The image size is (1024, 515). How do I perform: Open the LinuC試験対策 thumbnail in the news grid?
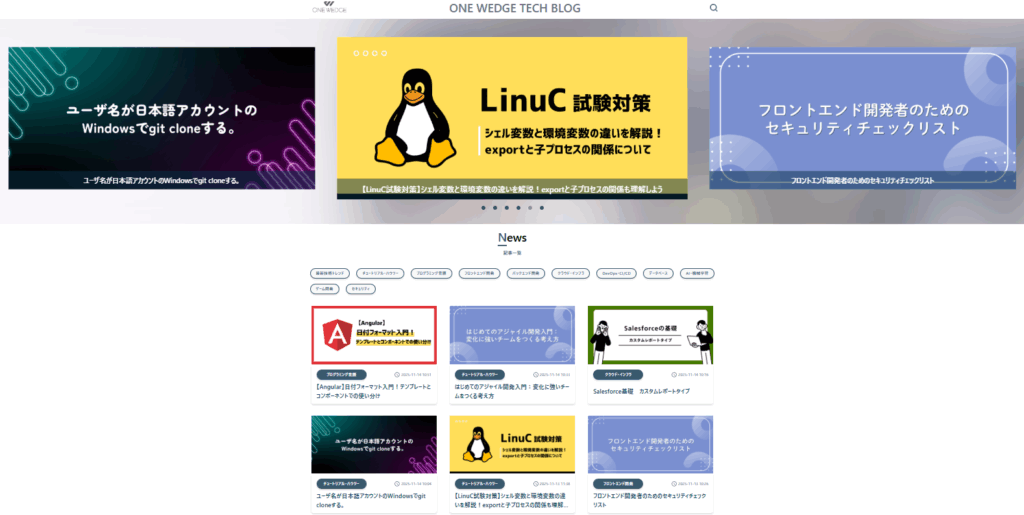coord(512,444)
